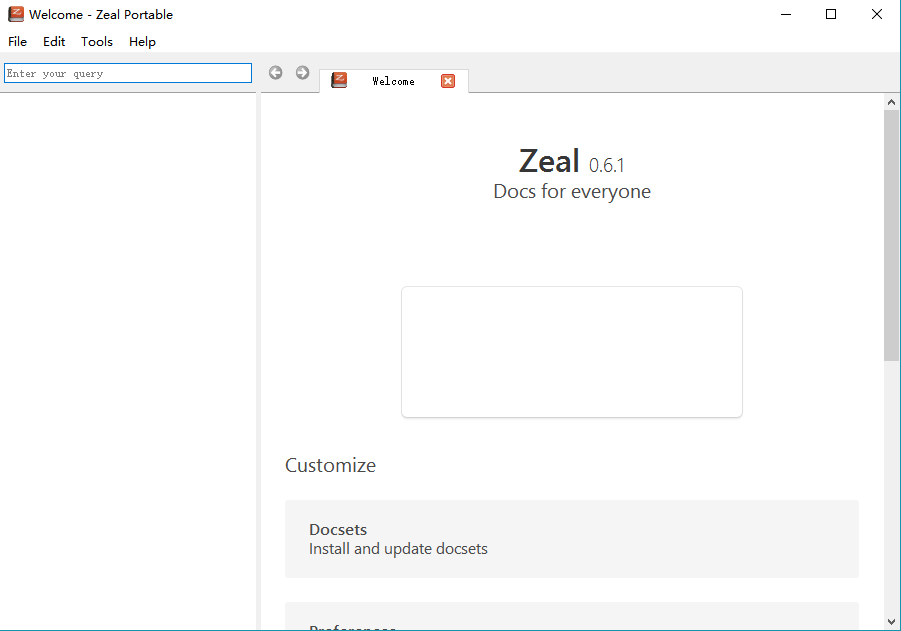
Task: Click the 'Docs for everyone' tagline
Action: [x=572, y=191]
